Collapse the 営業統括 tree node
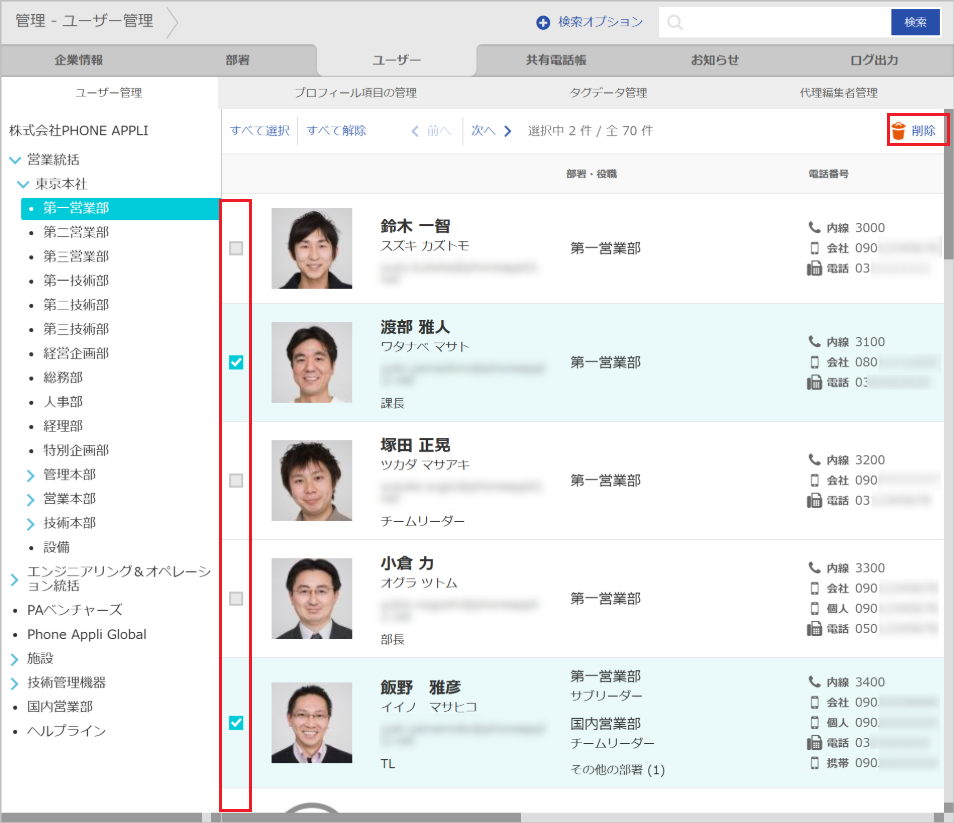The image size is (954, 823). coord(15,160)
